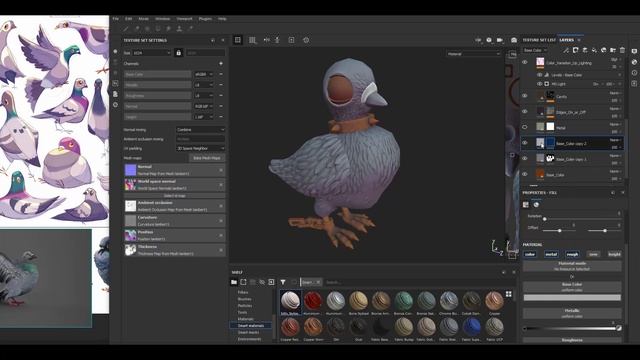Adjust the Metallic gradient slider
This screenshot has height=360, width=640.
coord(572,328)
